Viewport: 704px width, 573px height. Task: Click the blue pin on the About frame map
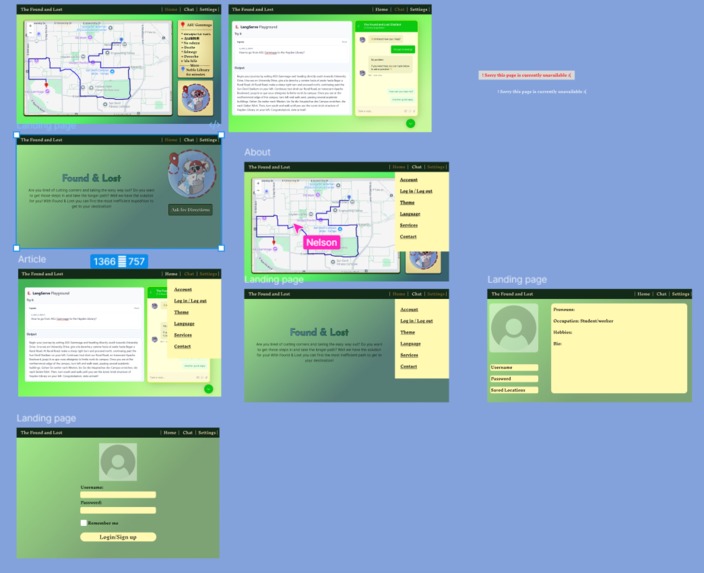coord(349,197)
